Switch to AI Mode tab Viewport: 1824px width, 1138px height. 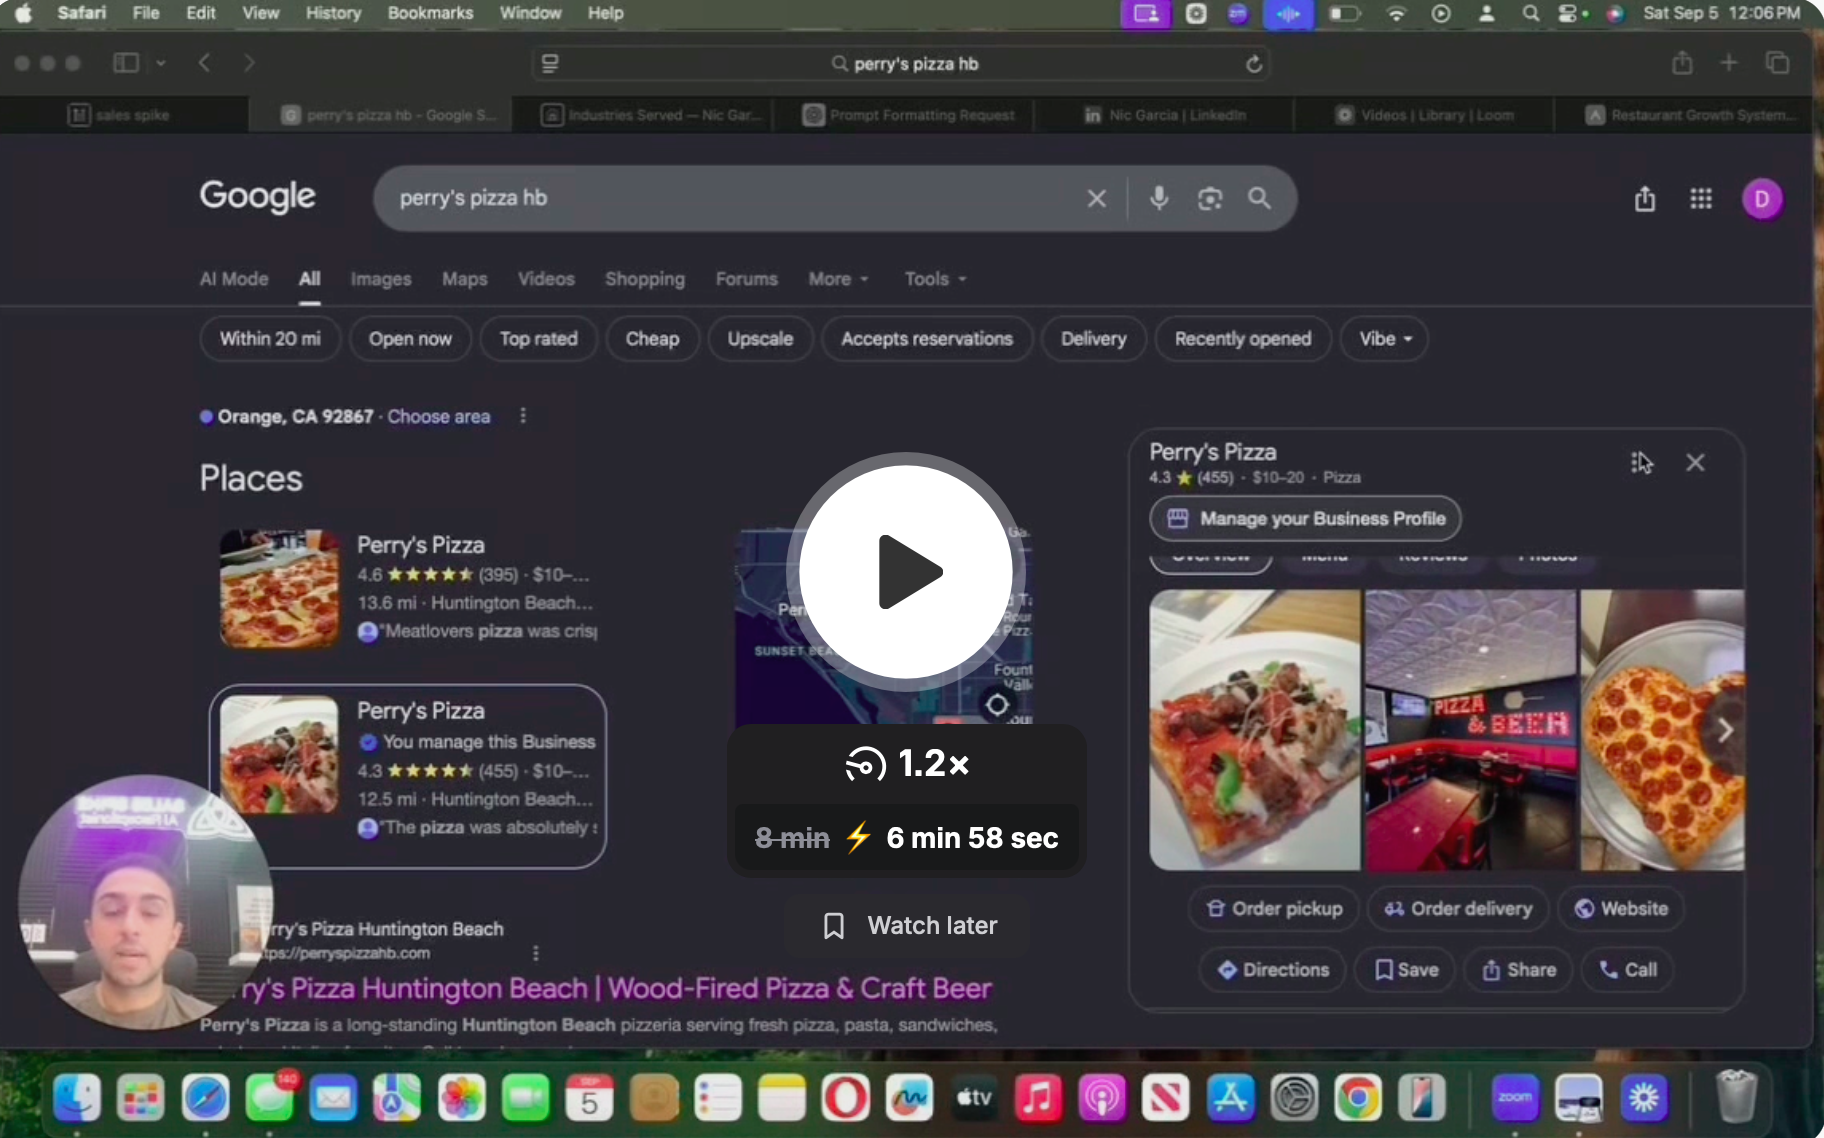[234, 279]
